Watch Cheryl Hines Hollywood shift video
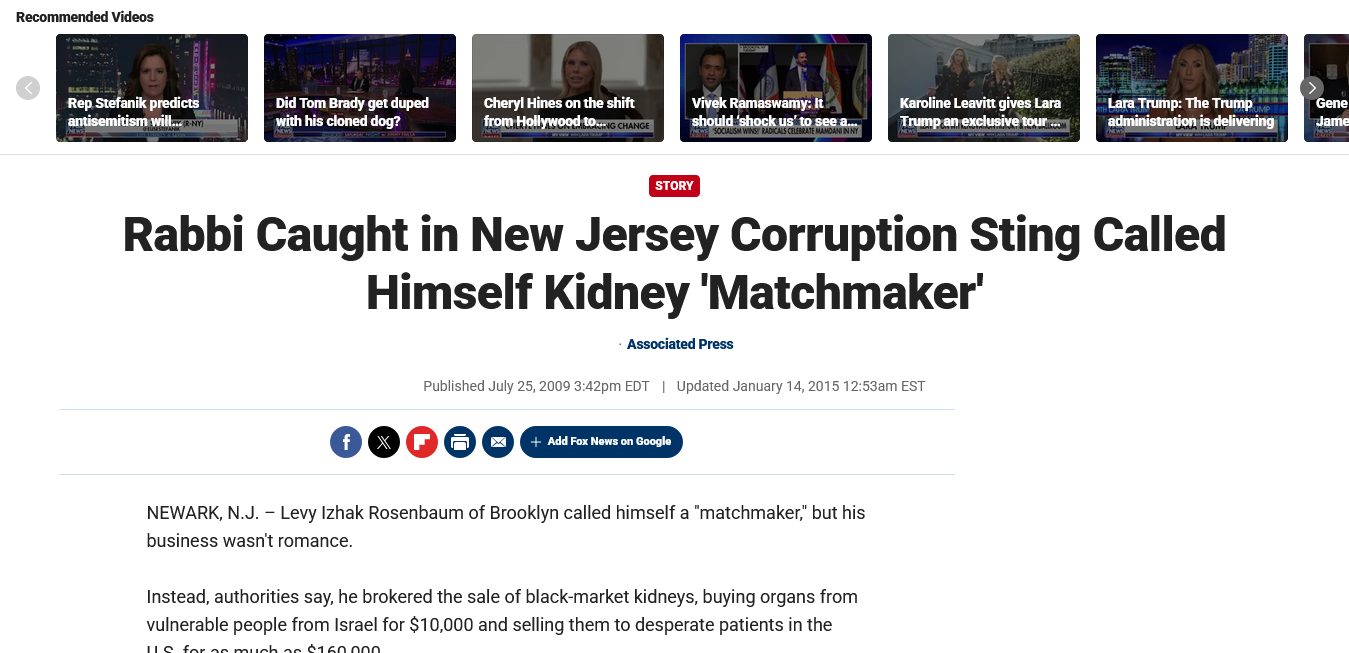 click(x=568, y=88)
